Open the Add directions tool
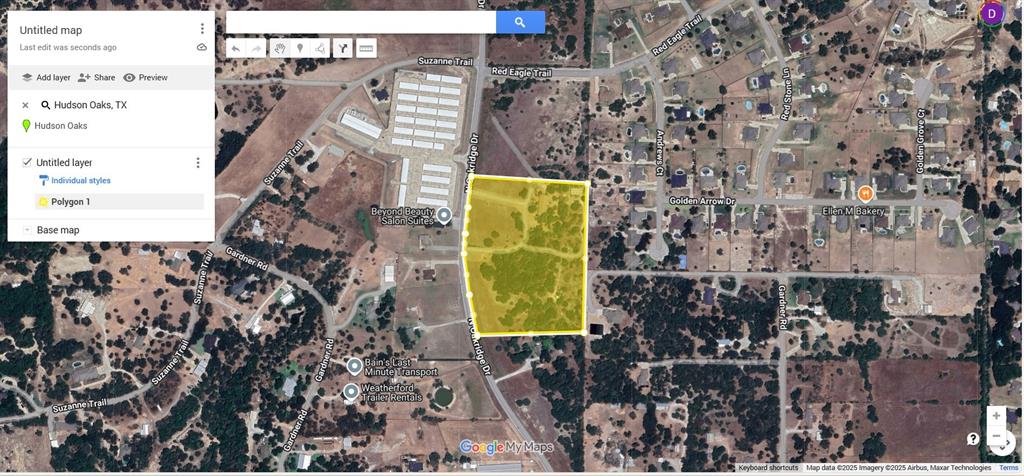 point(343,48)
